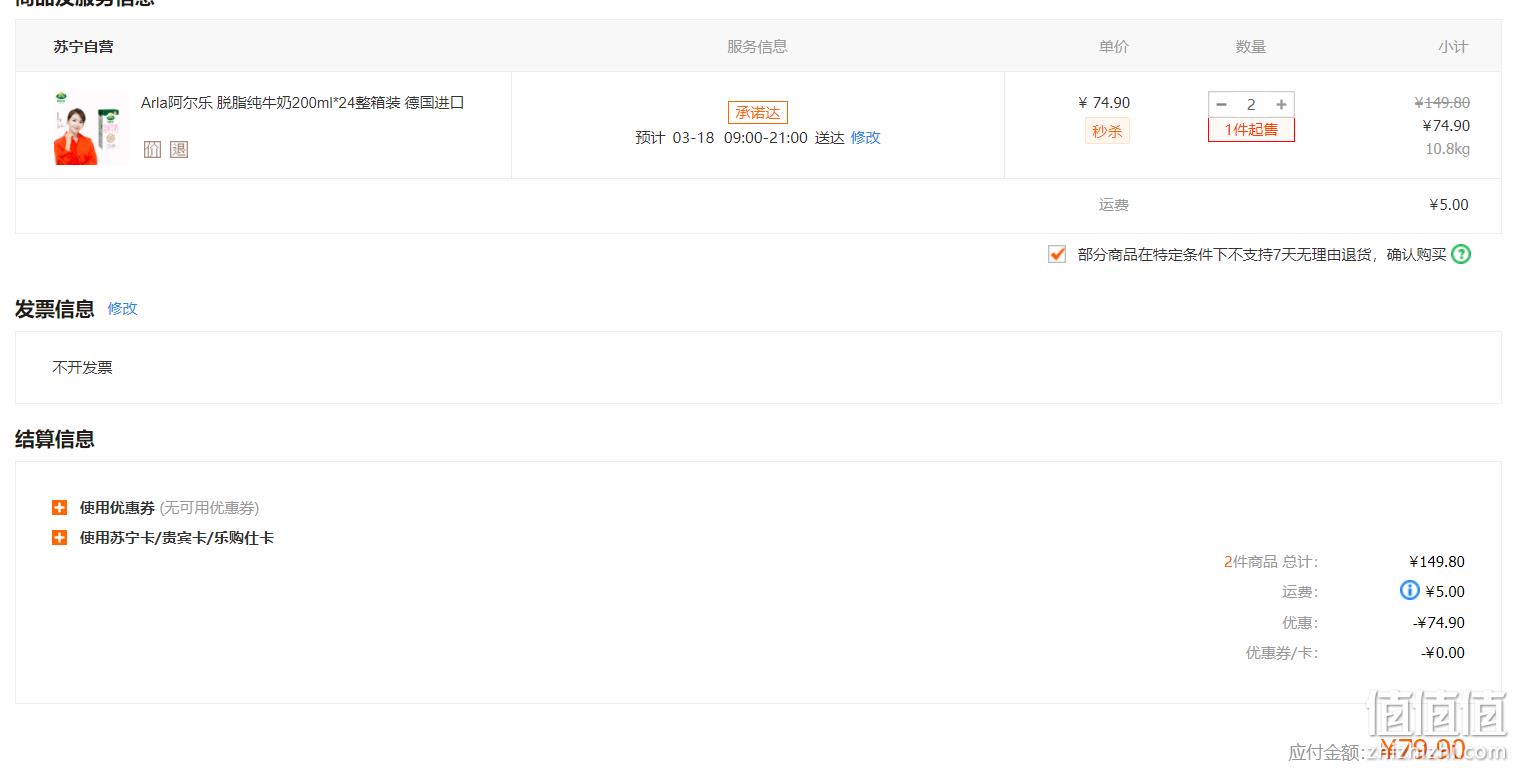Click the 优惠券/卡 amount -¥0.00
1516x769 pixels.
(1443, 653)
